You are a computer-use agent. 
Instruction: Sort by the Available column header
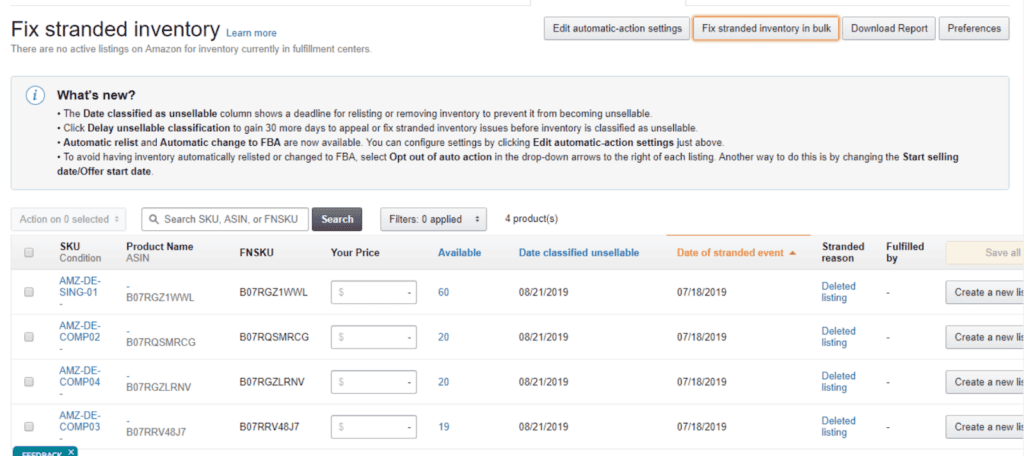[x=459, y=253]
